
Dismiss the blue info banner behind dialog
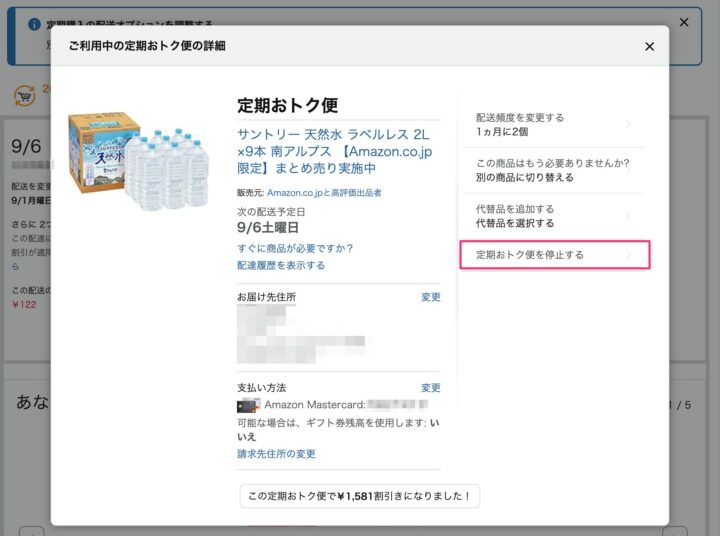(x=684, y=22)
